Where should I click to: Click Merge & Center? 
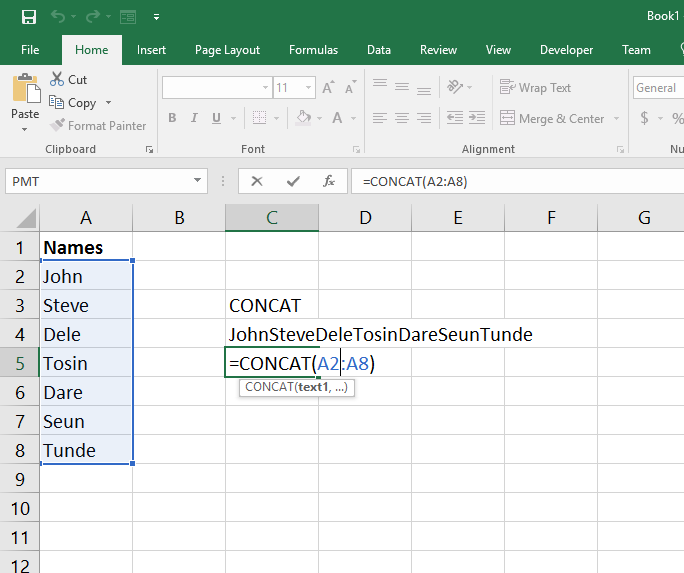pos(552,118)
